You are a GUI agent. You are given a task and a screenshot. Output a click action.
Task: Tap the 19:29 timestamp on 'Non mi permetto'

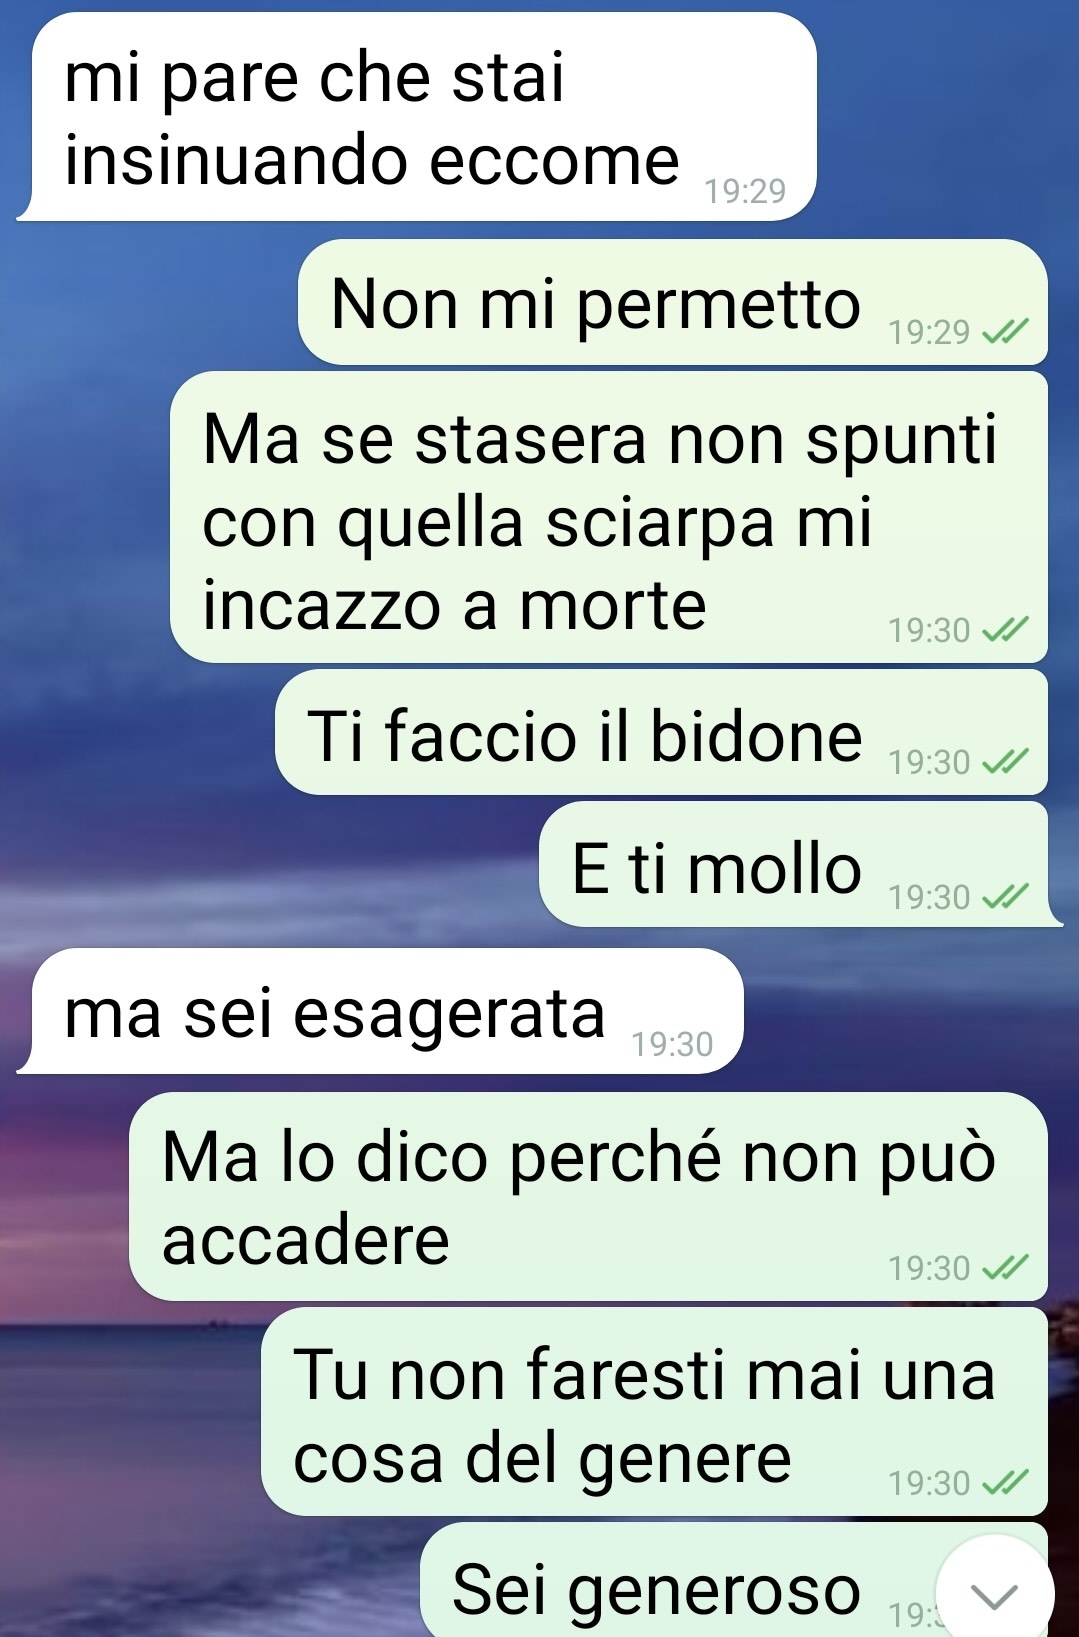click(x=929, y=332)
